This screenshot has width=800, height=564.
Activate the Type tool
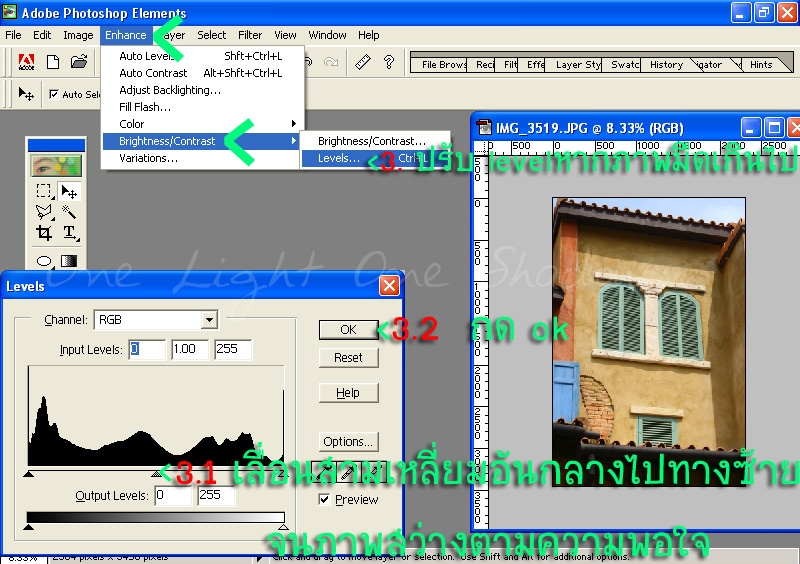pyautogui.click(x=69, y=233)
